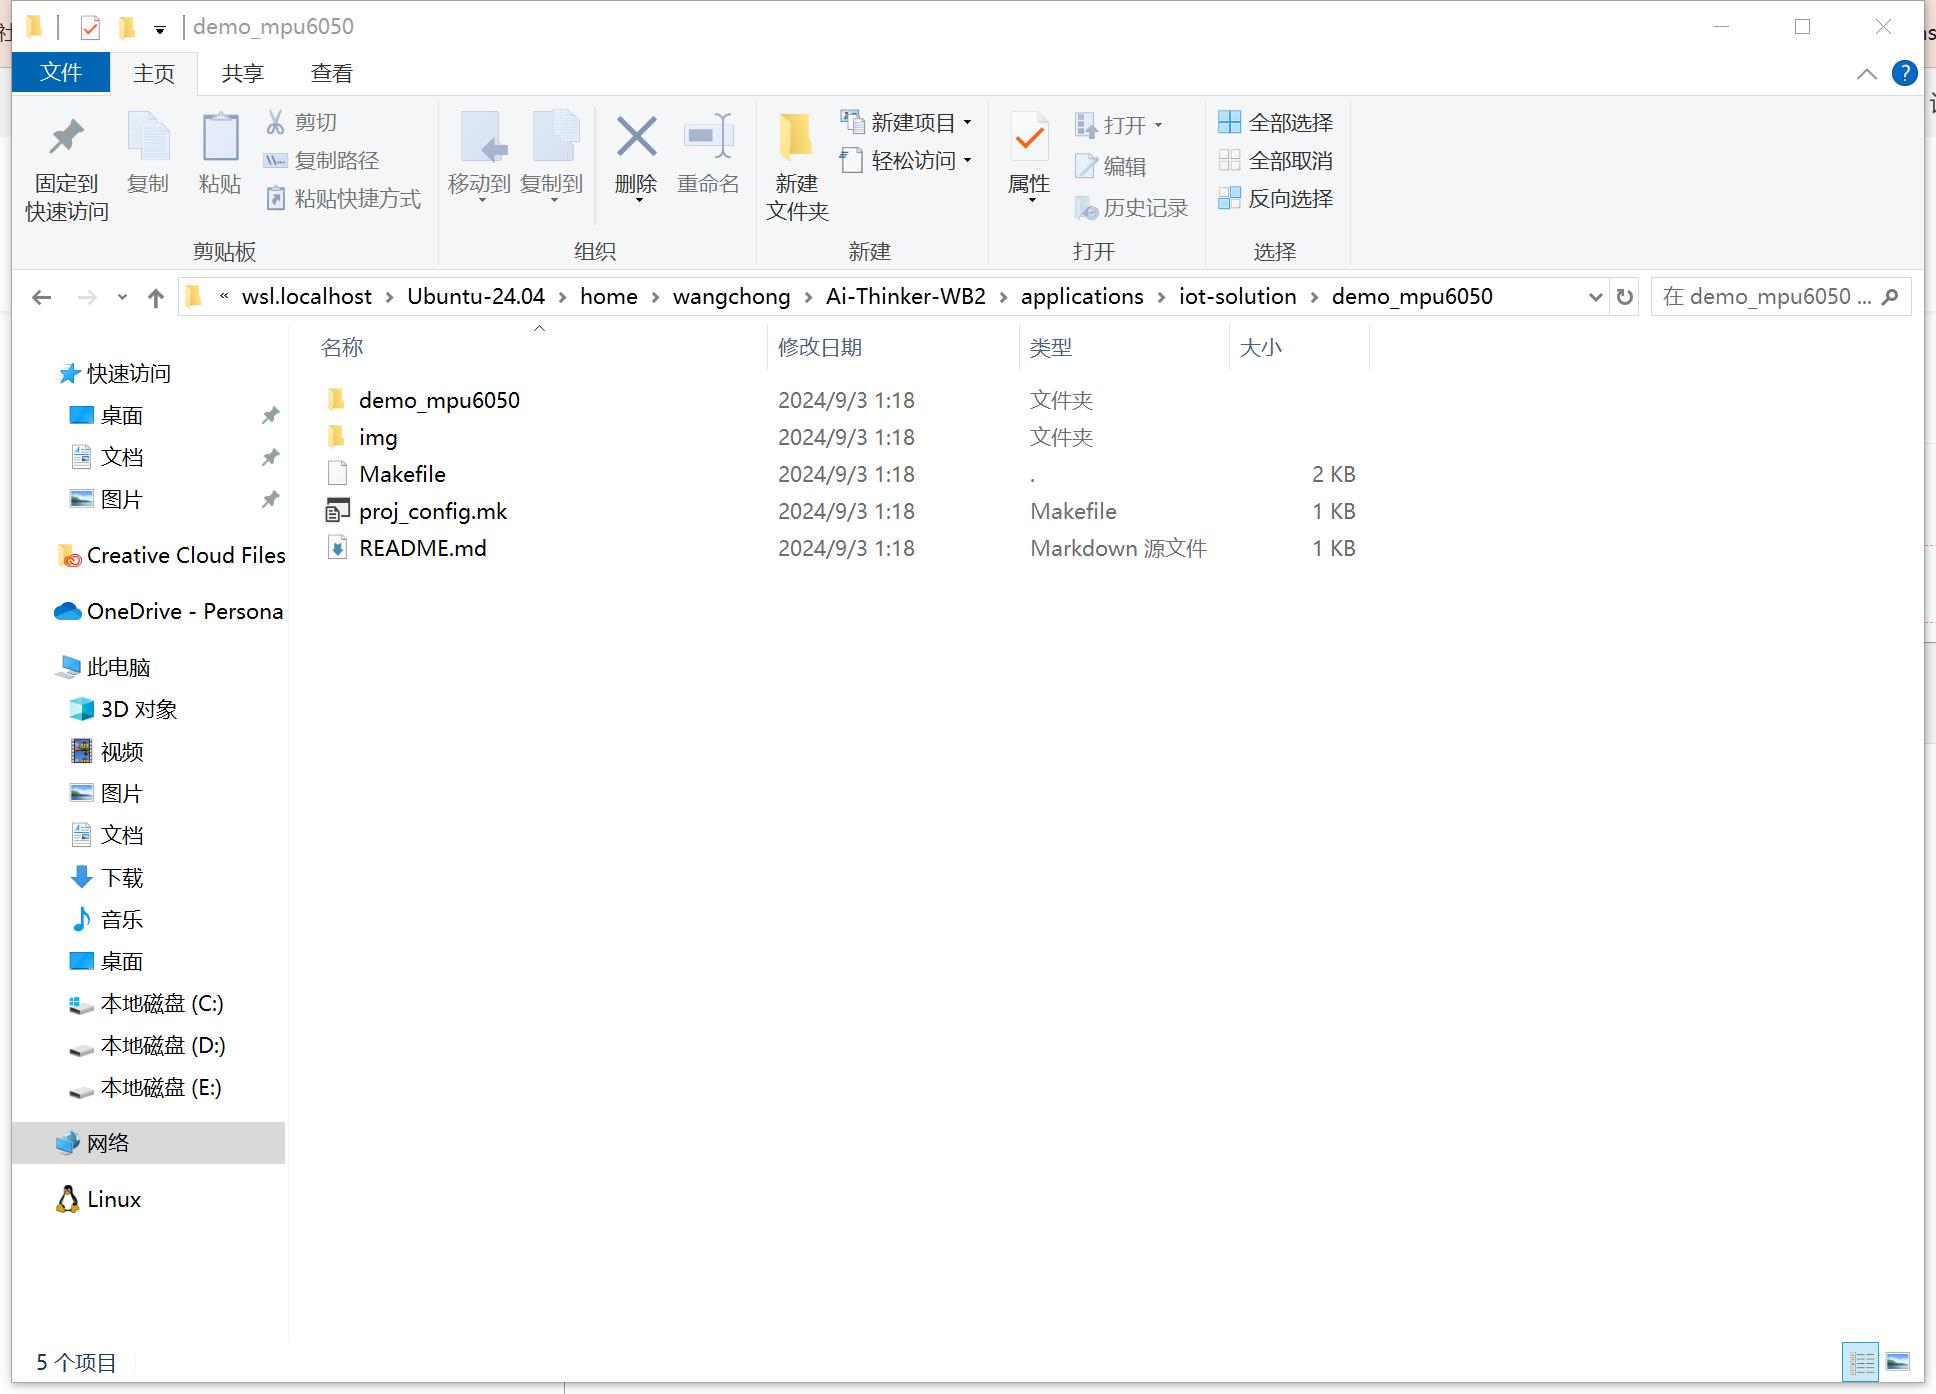
Task: Open the File (文件) tab
Action: 61,72
